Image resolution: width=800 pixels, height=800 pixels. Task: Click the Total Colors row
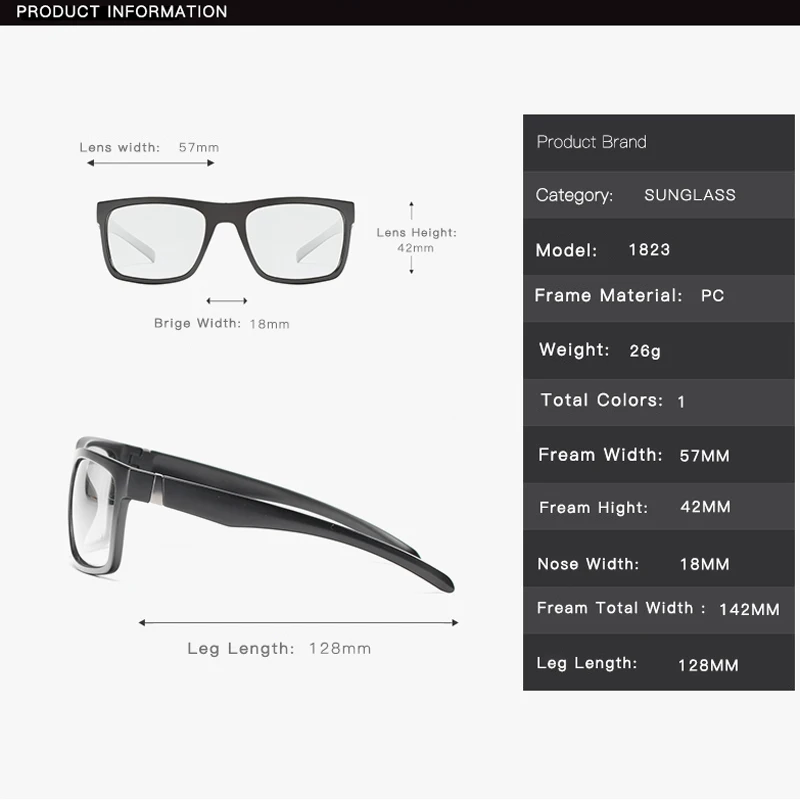pos(659,403)
